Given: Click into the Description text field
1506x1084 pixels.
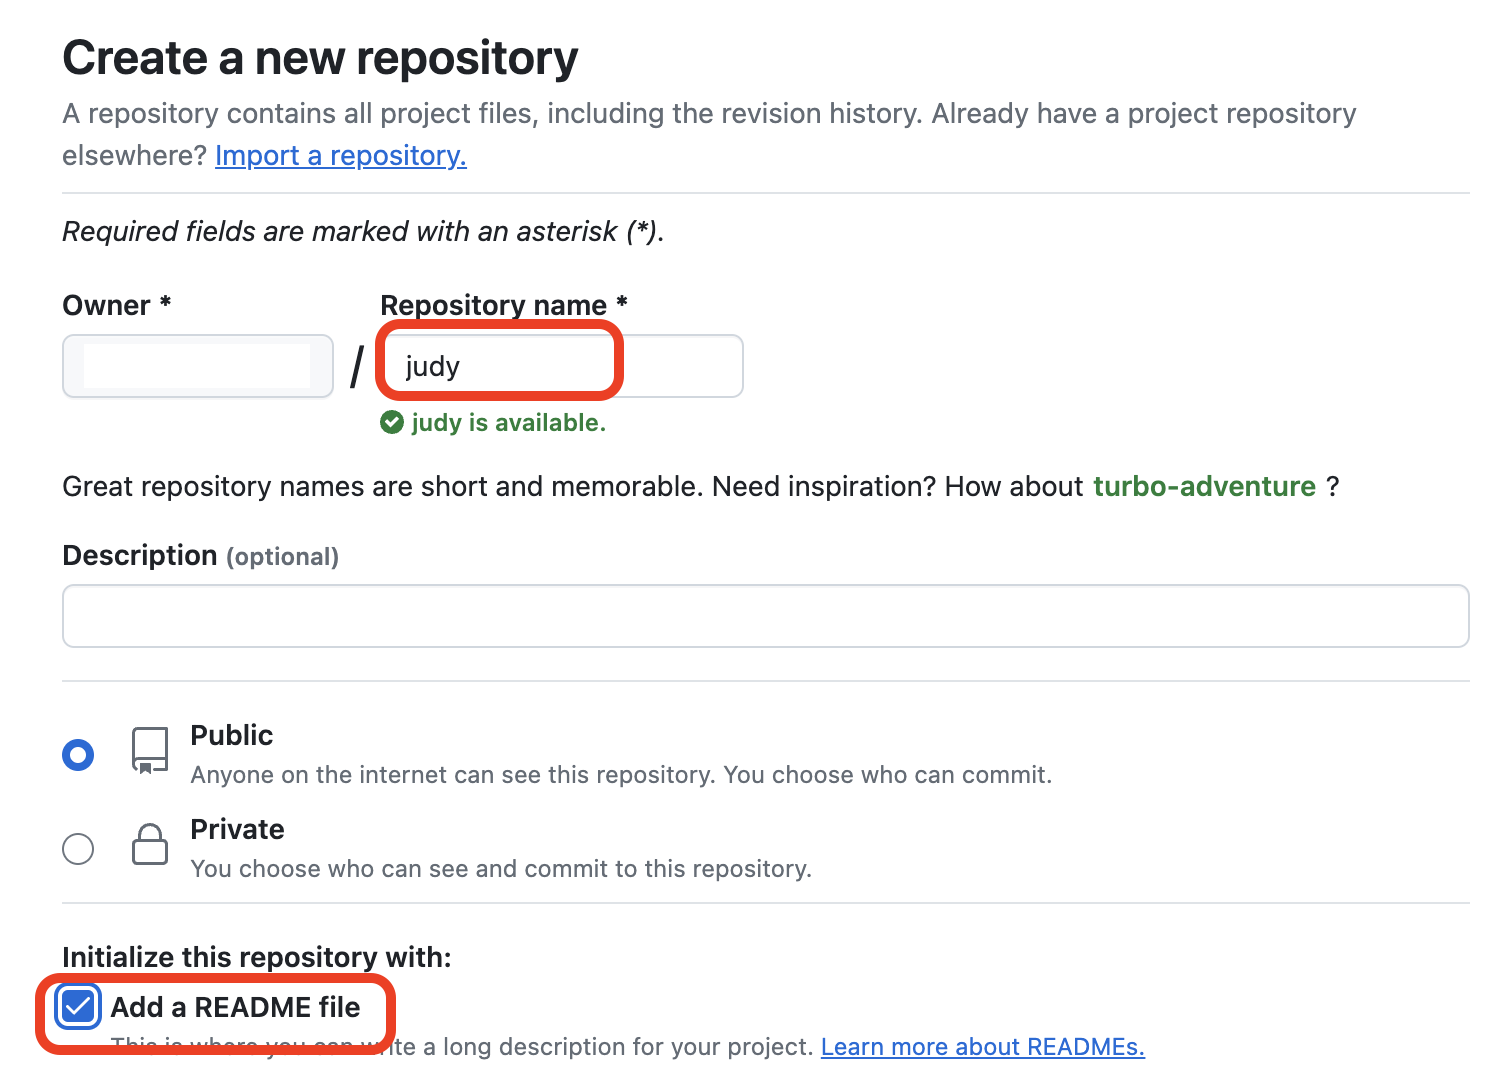Looking at the screenshot, I should [765, 616].
